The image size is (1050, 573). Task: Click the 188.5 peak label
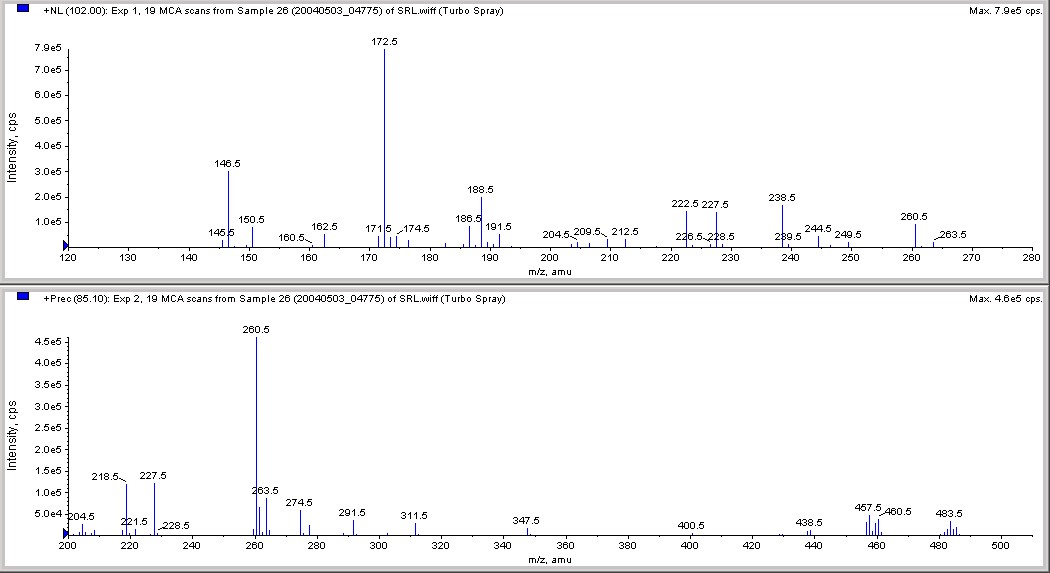click(x=481, y=190)
